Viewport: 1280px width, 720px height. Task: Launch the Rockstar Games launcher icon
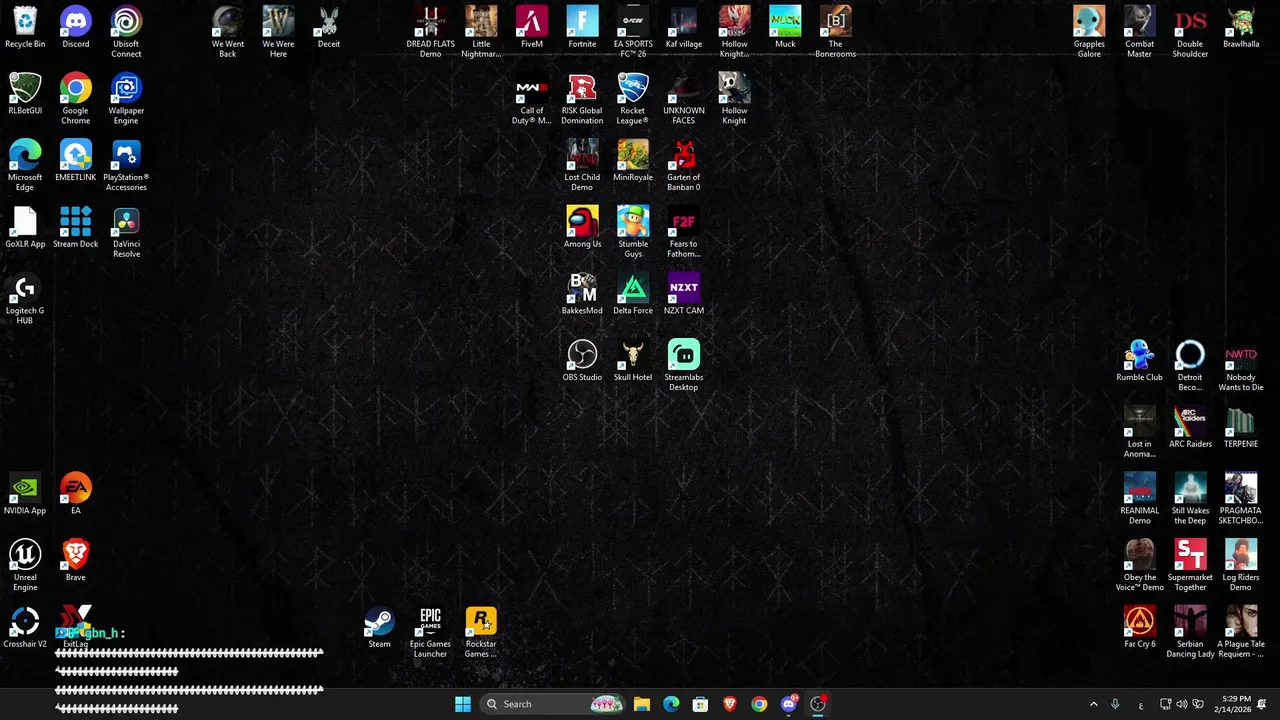tap(481, 632)
